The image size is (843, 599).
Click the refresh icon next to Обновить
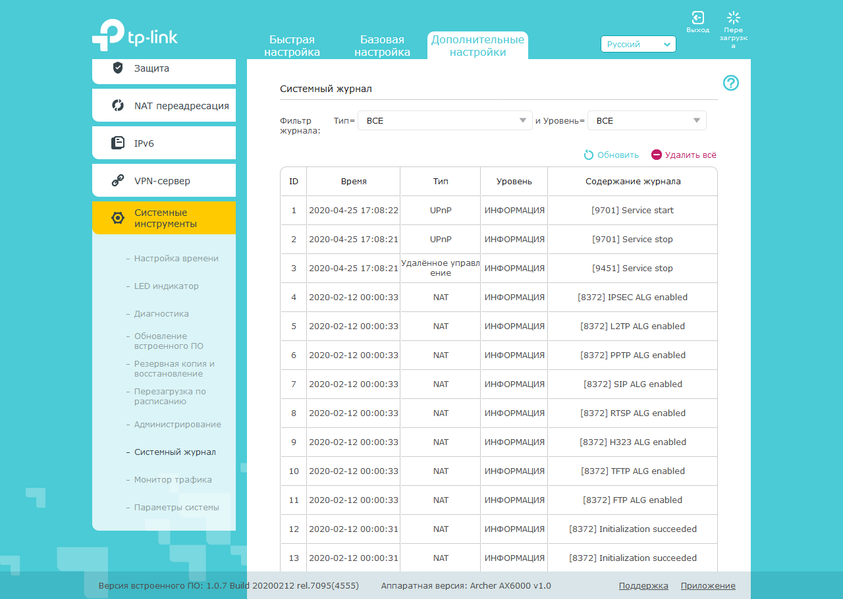pos(588,155)
